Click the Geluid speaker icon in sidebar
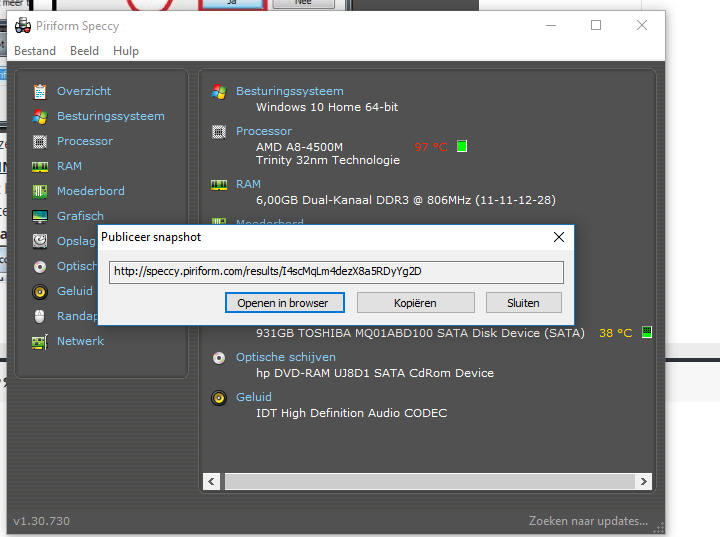720x537 pixels. point(40,292)
